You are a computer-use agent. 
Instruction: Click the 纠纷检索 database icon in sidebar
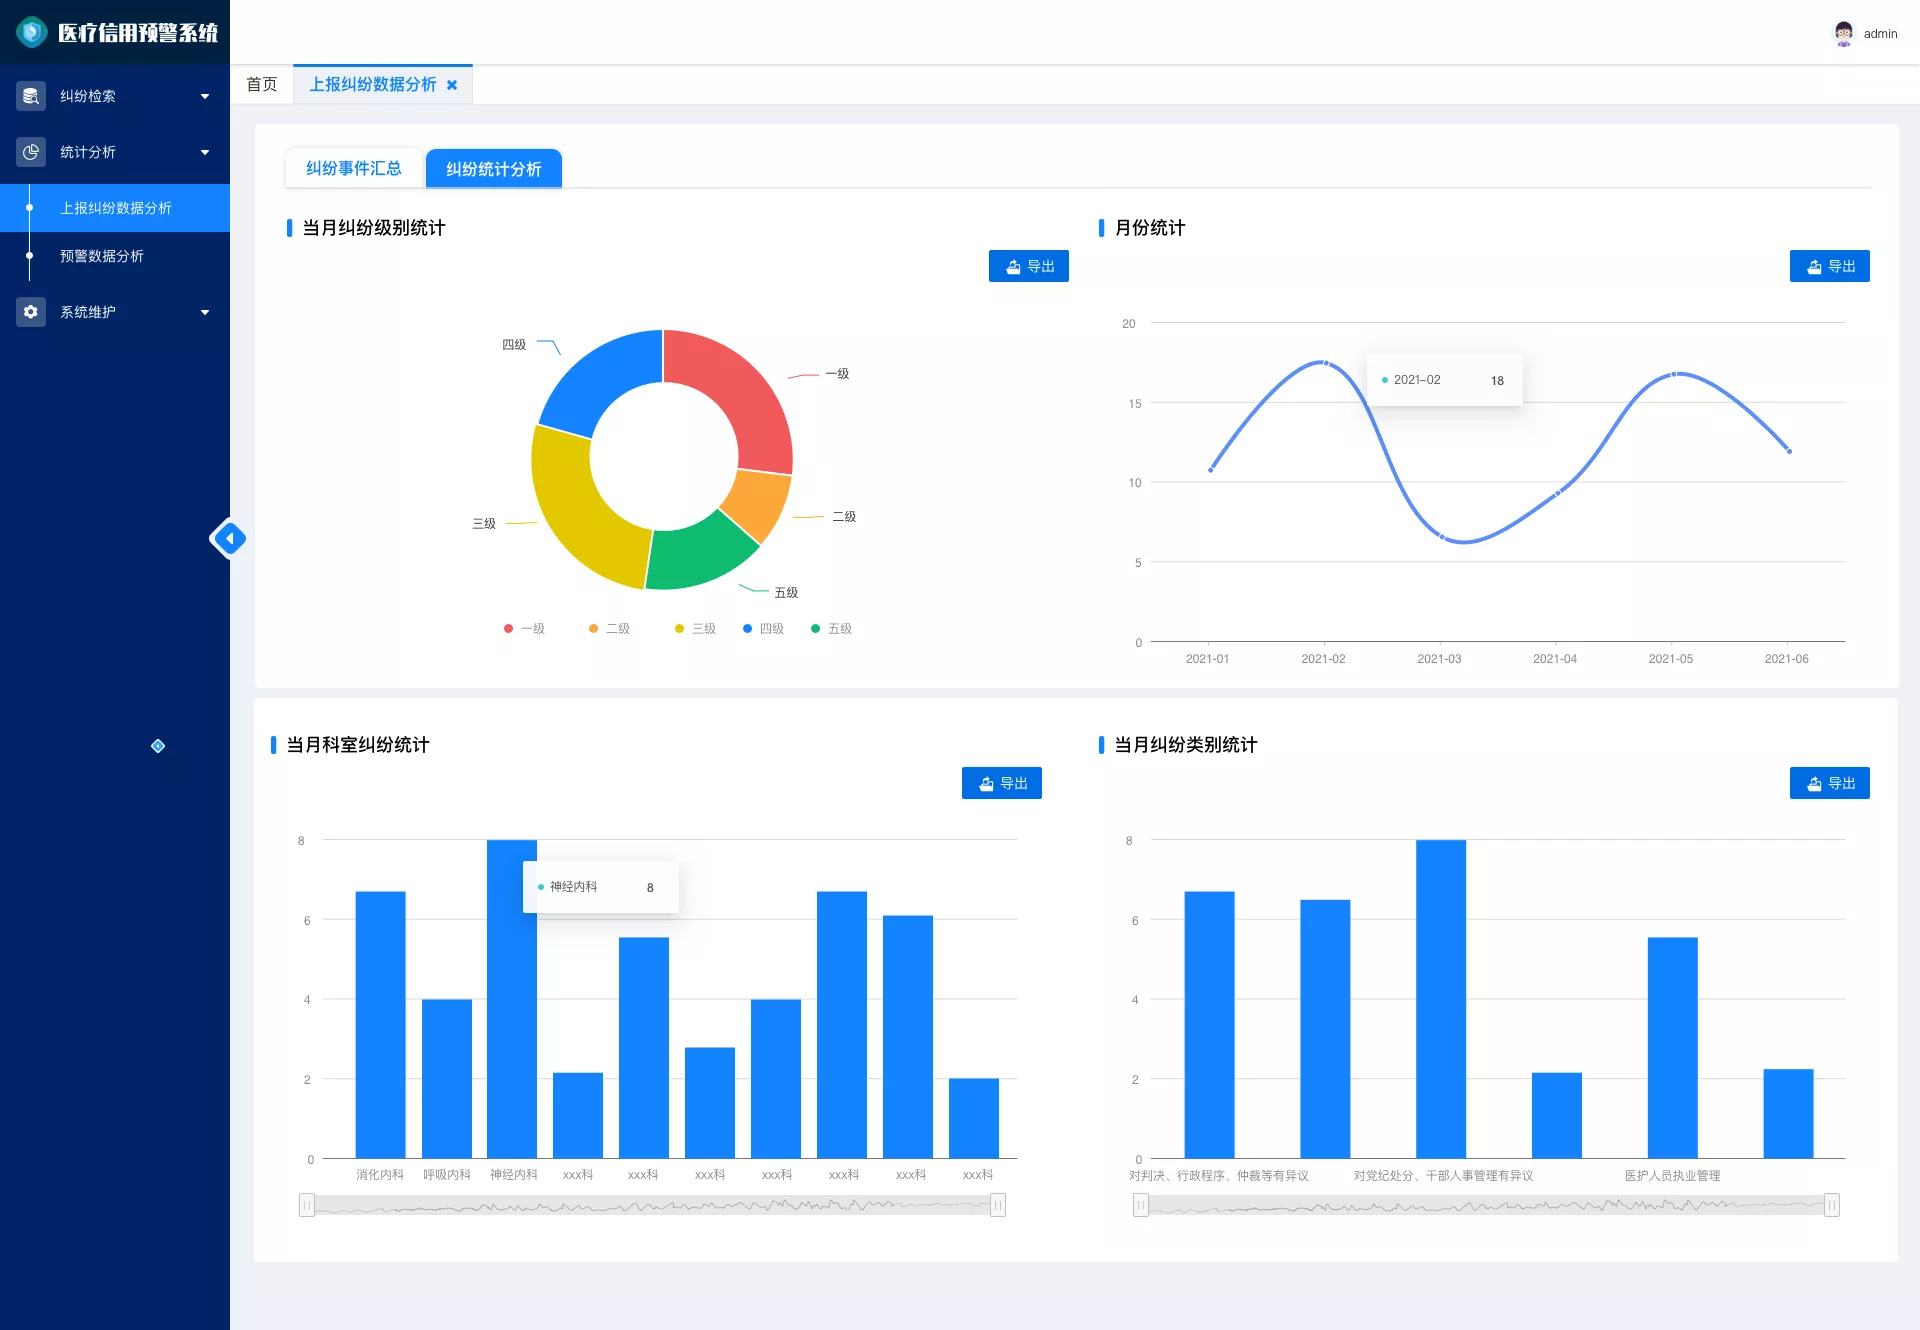pyautogui.click(x=31, y=96)
